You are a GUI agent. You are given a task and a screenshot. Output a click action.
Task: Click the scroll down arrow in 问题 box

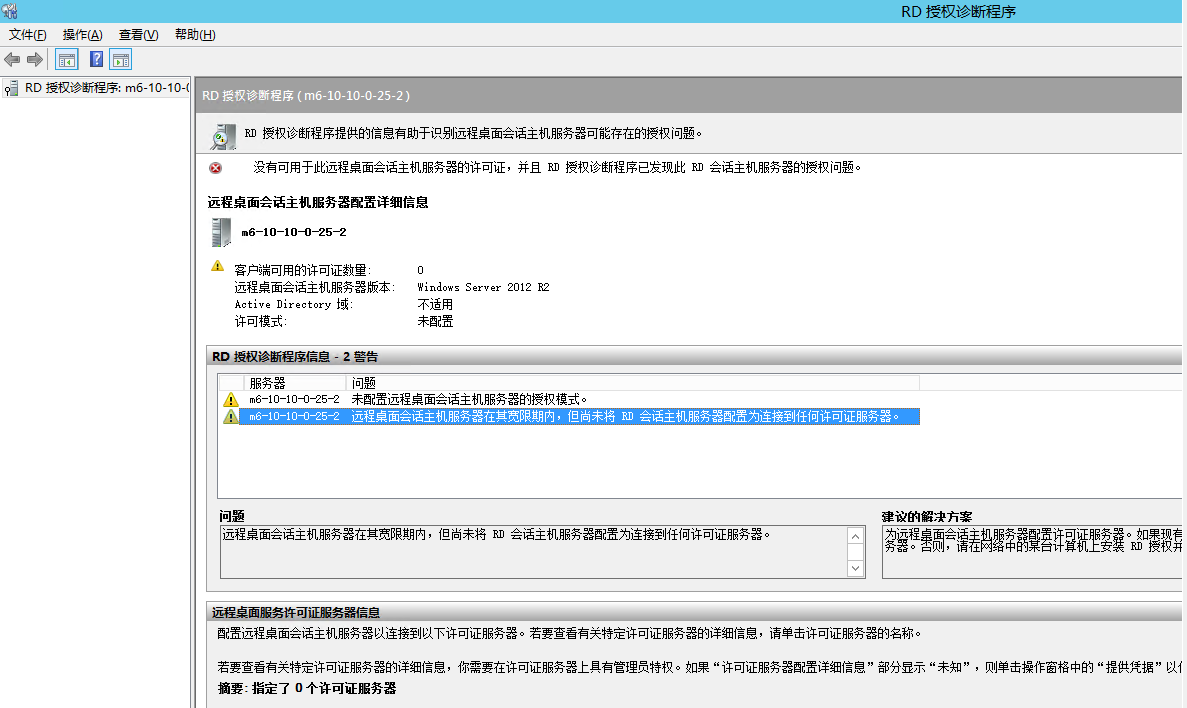click(855, 568)
